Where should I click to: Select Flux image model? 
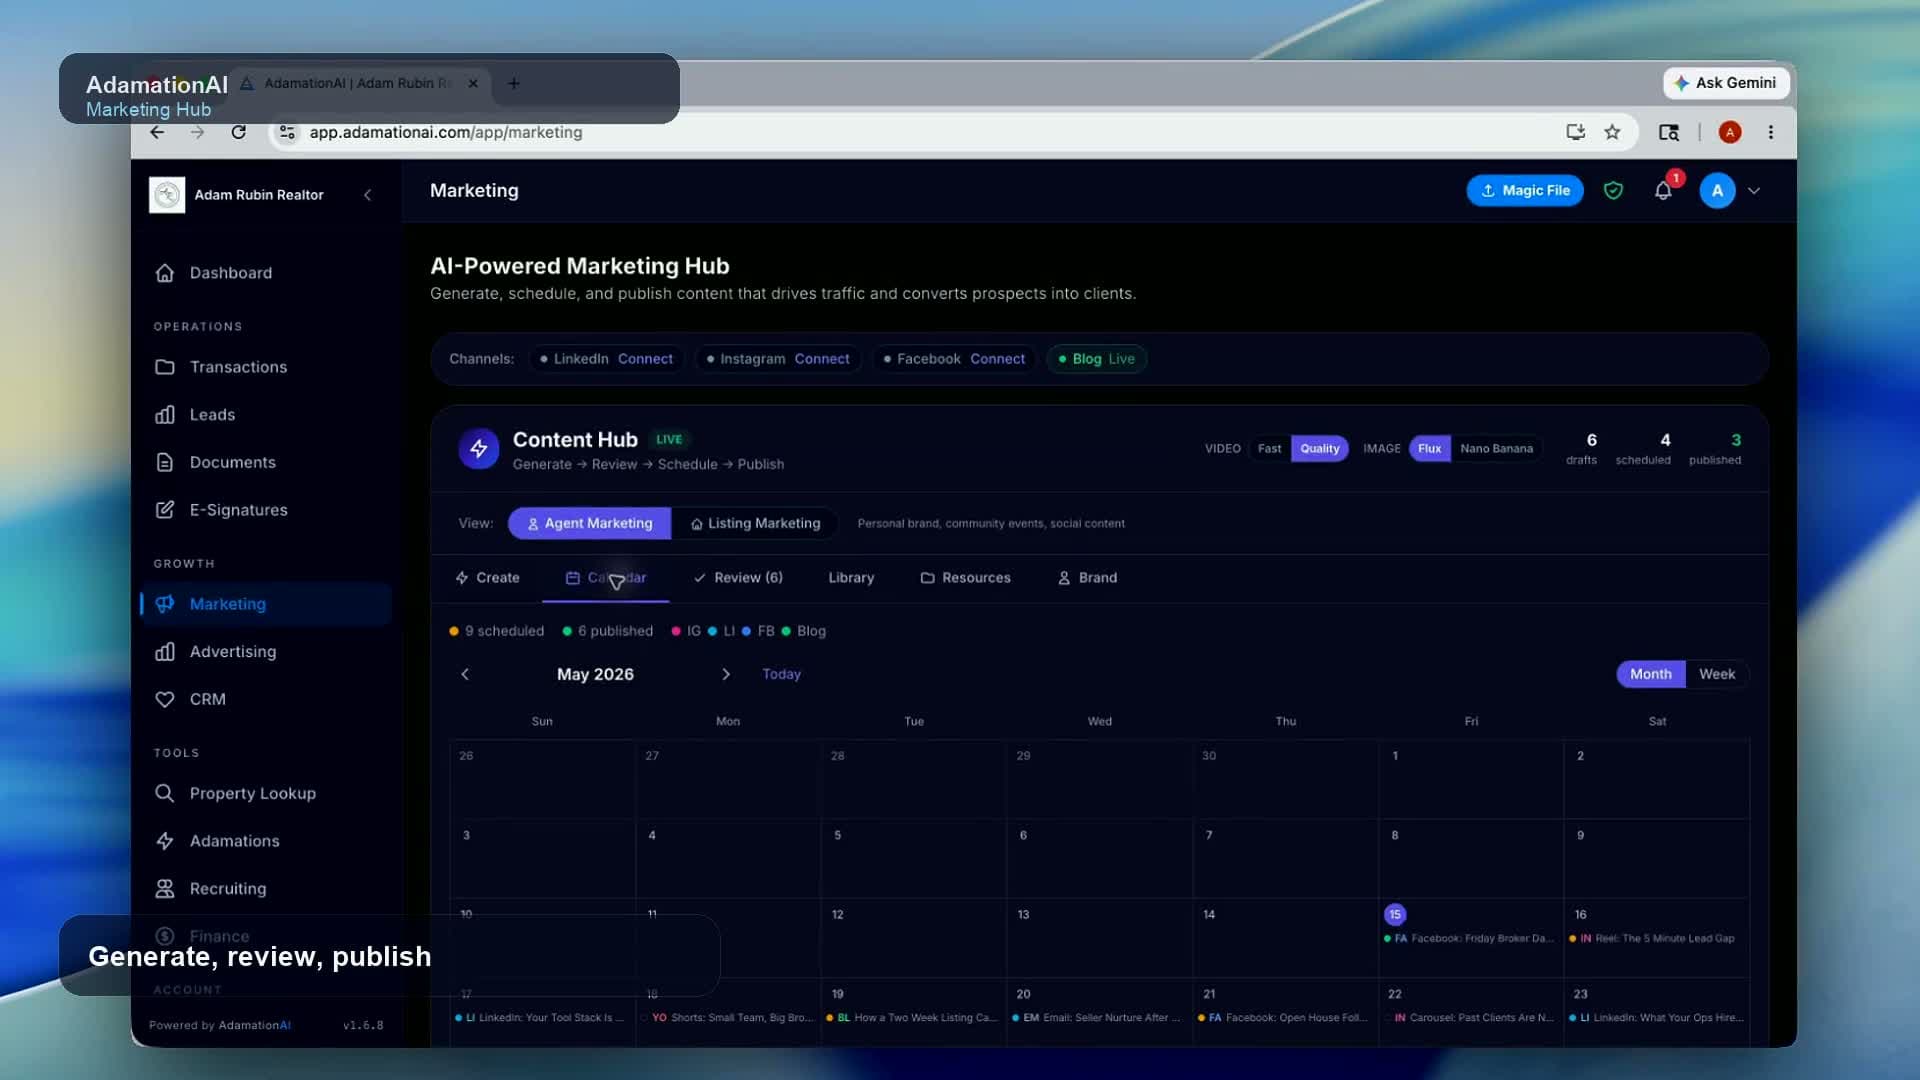1429,449
